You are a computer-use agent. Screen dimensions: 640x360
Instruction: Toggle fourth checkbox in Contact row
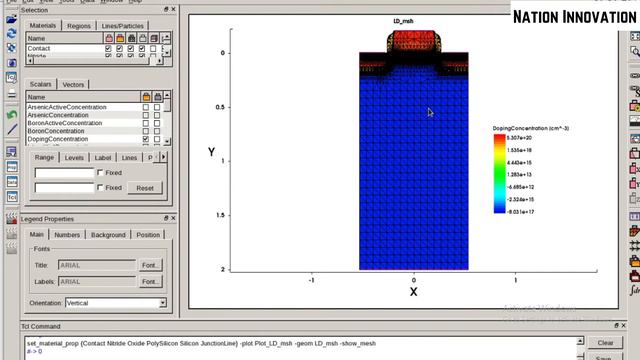click(x=142, y=48)
